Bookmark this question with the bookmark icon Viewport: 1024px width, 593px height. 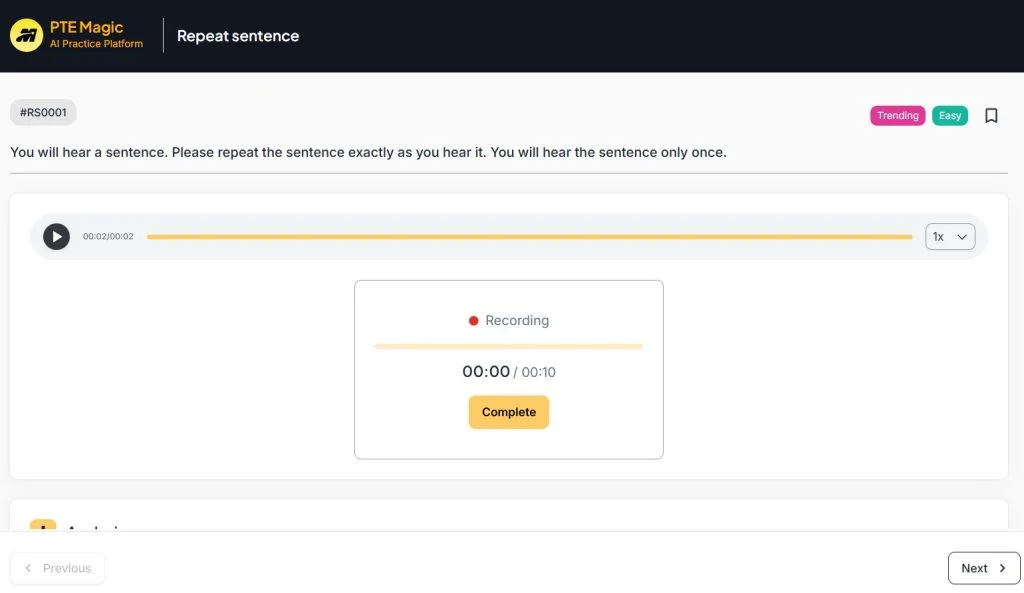click(x=991, y=116)
